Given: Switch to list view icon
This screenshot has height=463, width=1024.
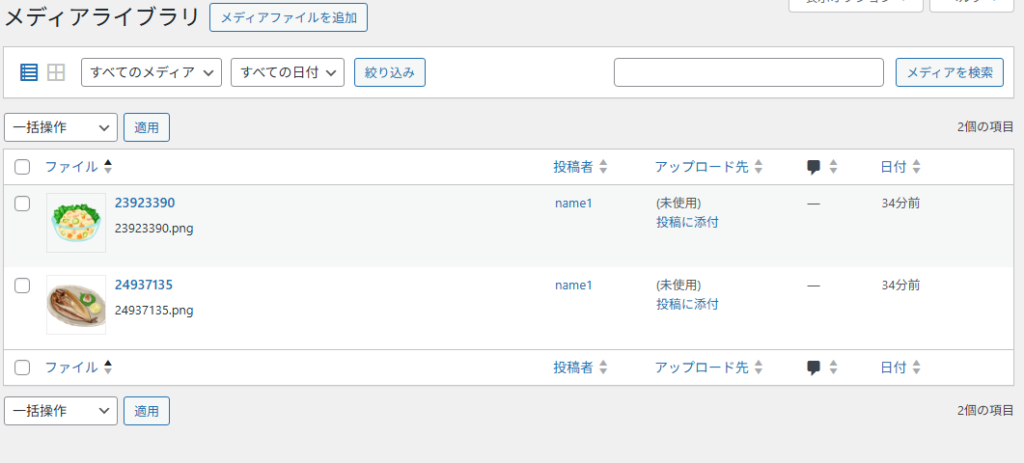Looking at the screenshot, I should pos(29,72).
